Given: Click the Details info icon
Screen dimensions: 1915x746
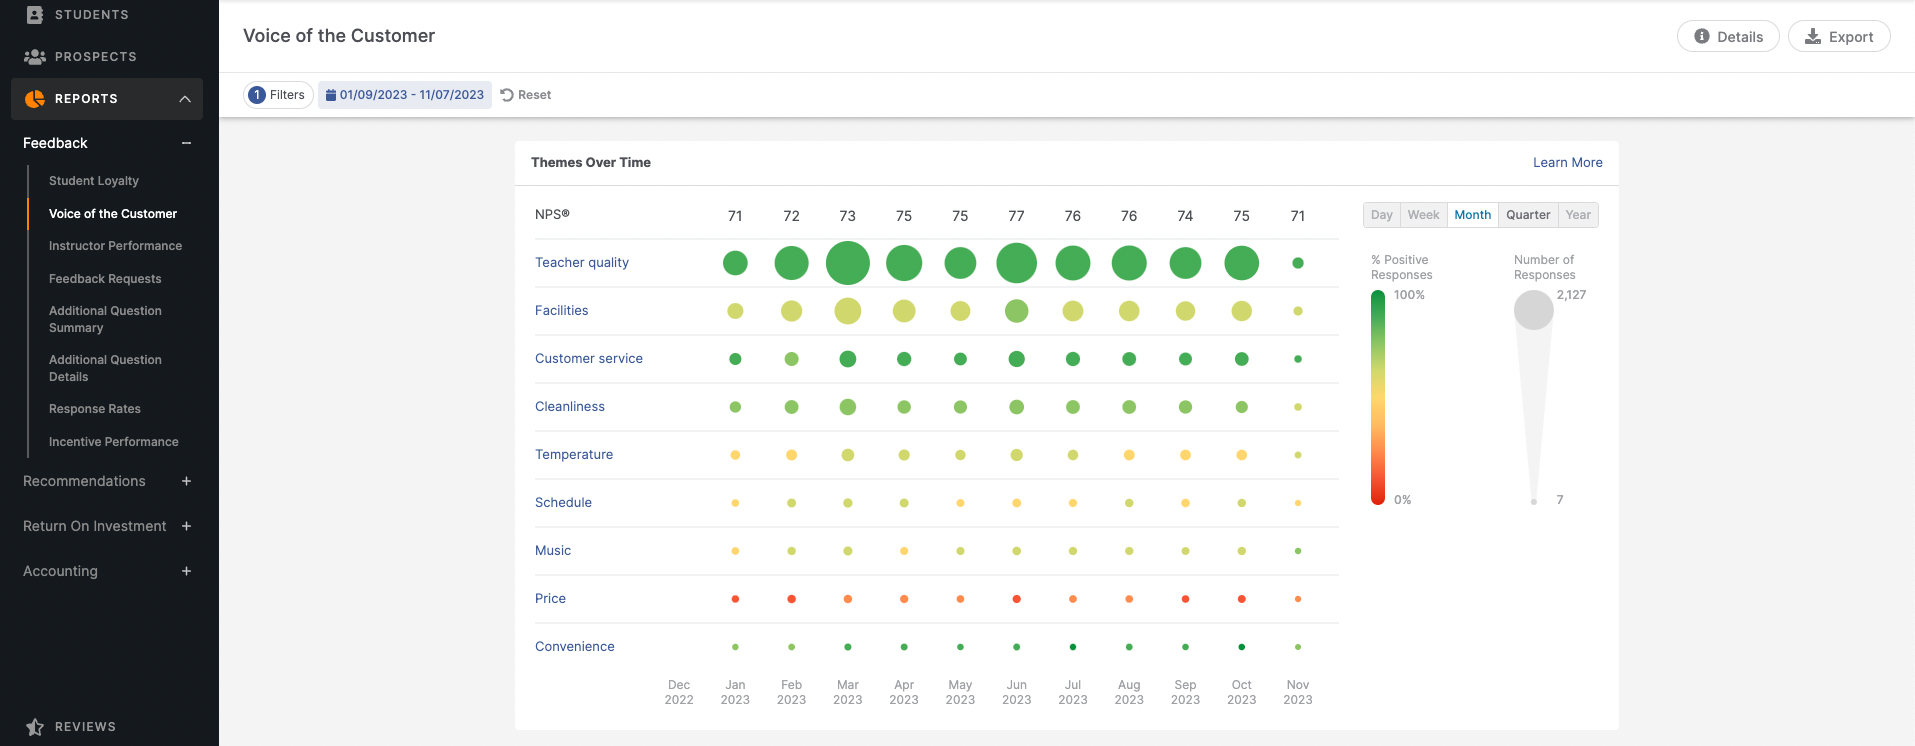Looking at the screenshot, I should click(1701, 36).
